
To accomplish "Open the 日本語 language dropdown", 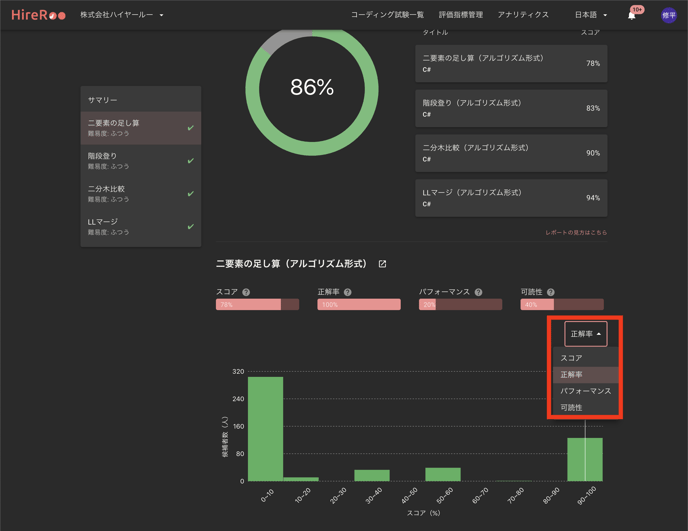I will point(591,15).
